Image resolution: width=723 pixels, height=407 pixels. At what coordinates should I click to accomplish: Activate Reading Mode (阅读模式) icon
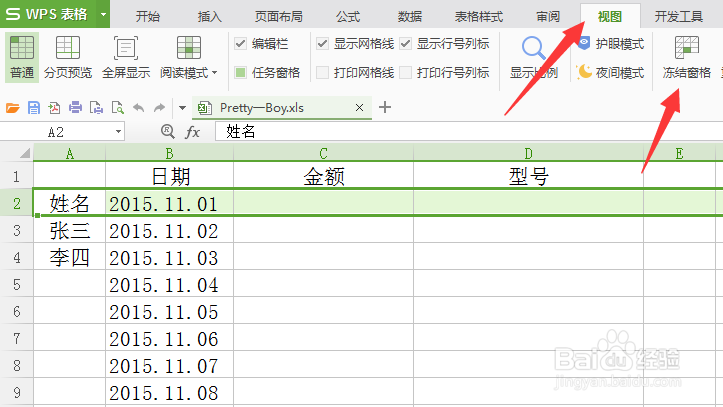pos(189,47)
